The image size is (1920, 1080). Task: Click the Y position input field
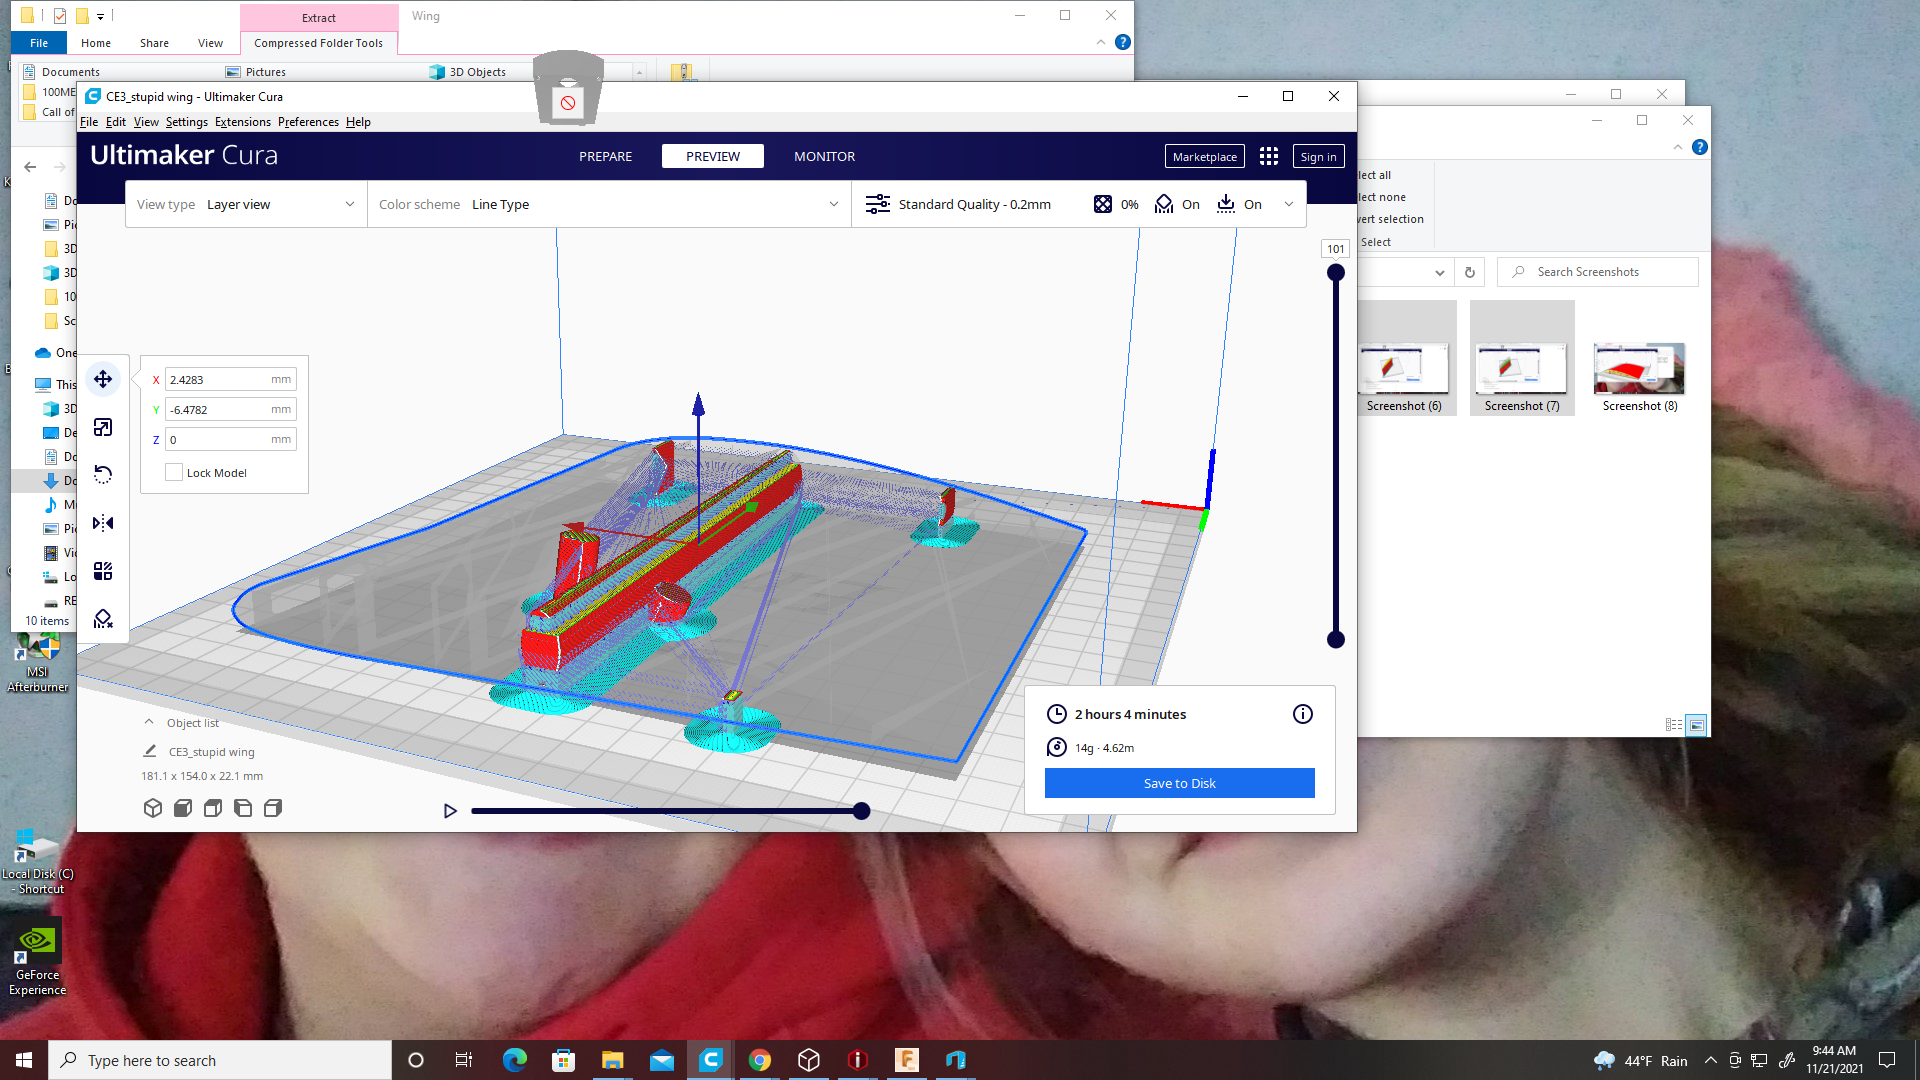[x=231, y=410]
